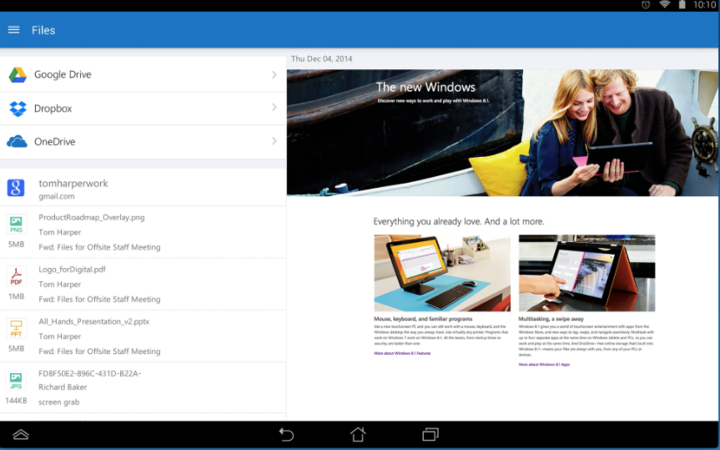Open the Google Drive row
720x450 pixels.
click(x=143, y=74)
